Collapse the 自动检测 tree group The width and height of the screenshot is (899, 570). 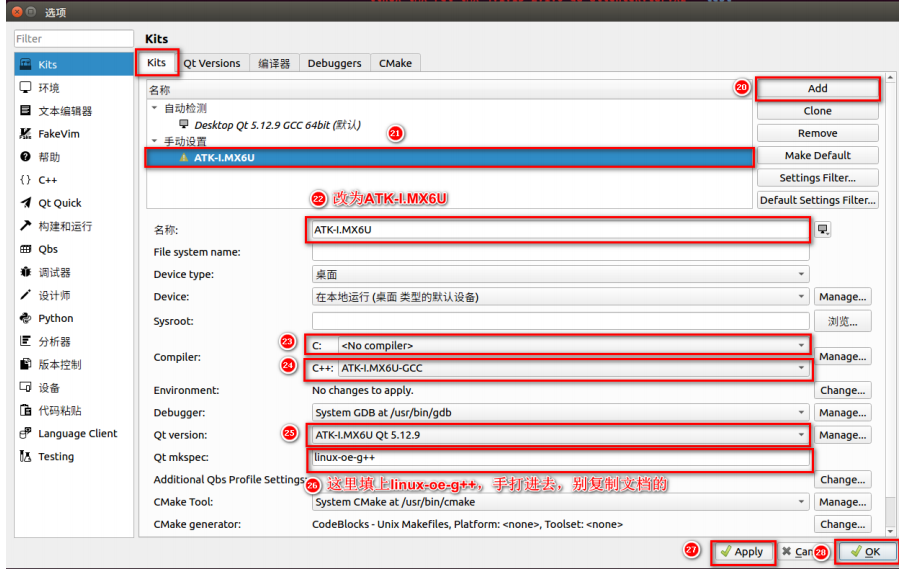(154, 108)
